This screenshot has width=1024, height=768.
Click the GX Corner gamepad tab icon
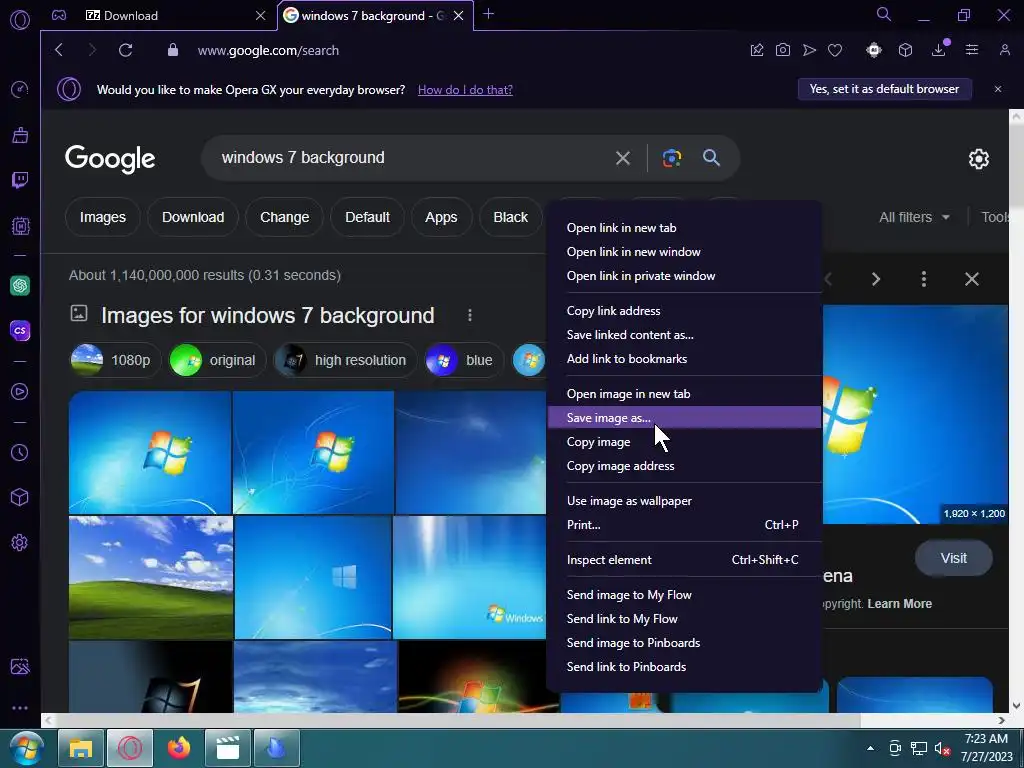(x=59, y=15)
